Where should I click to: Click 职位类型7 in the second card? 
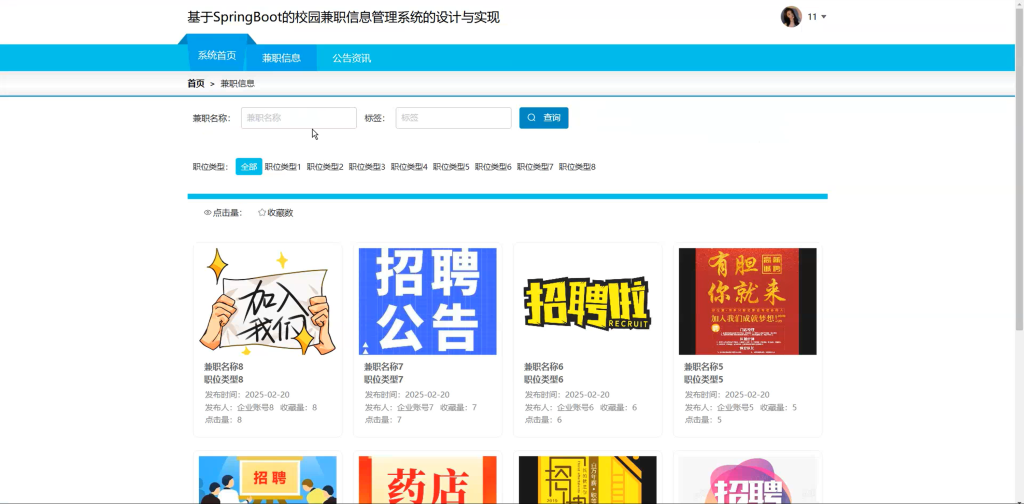coord(383,379)
